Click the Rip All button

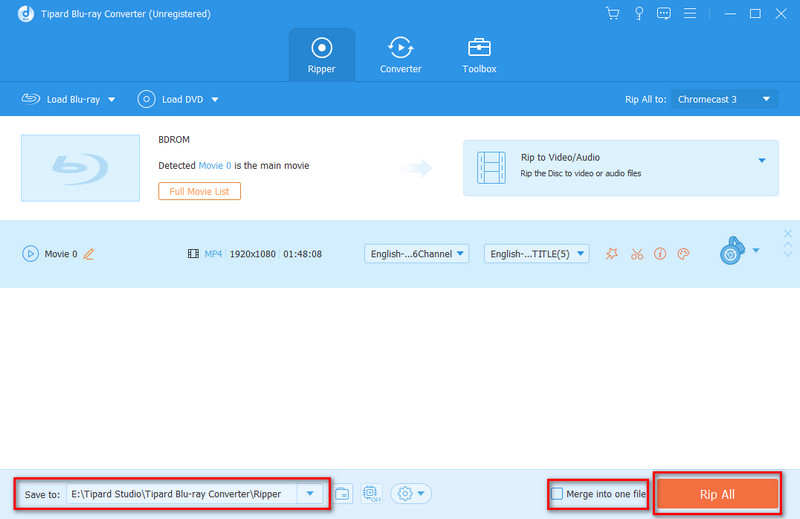[717, 494]
